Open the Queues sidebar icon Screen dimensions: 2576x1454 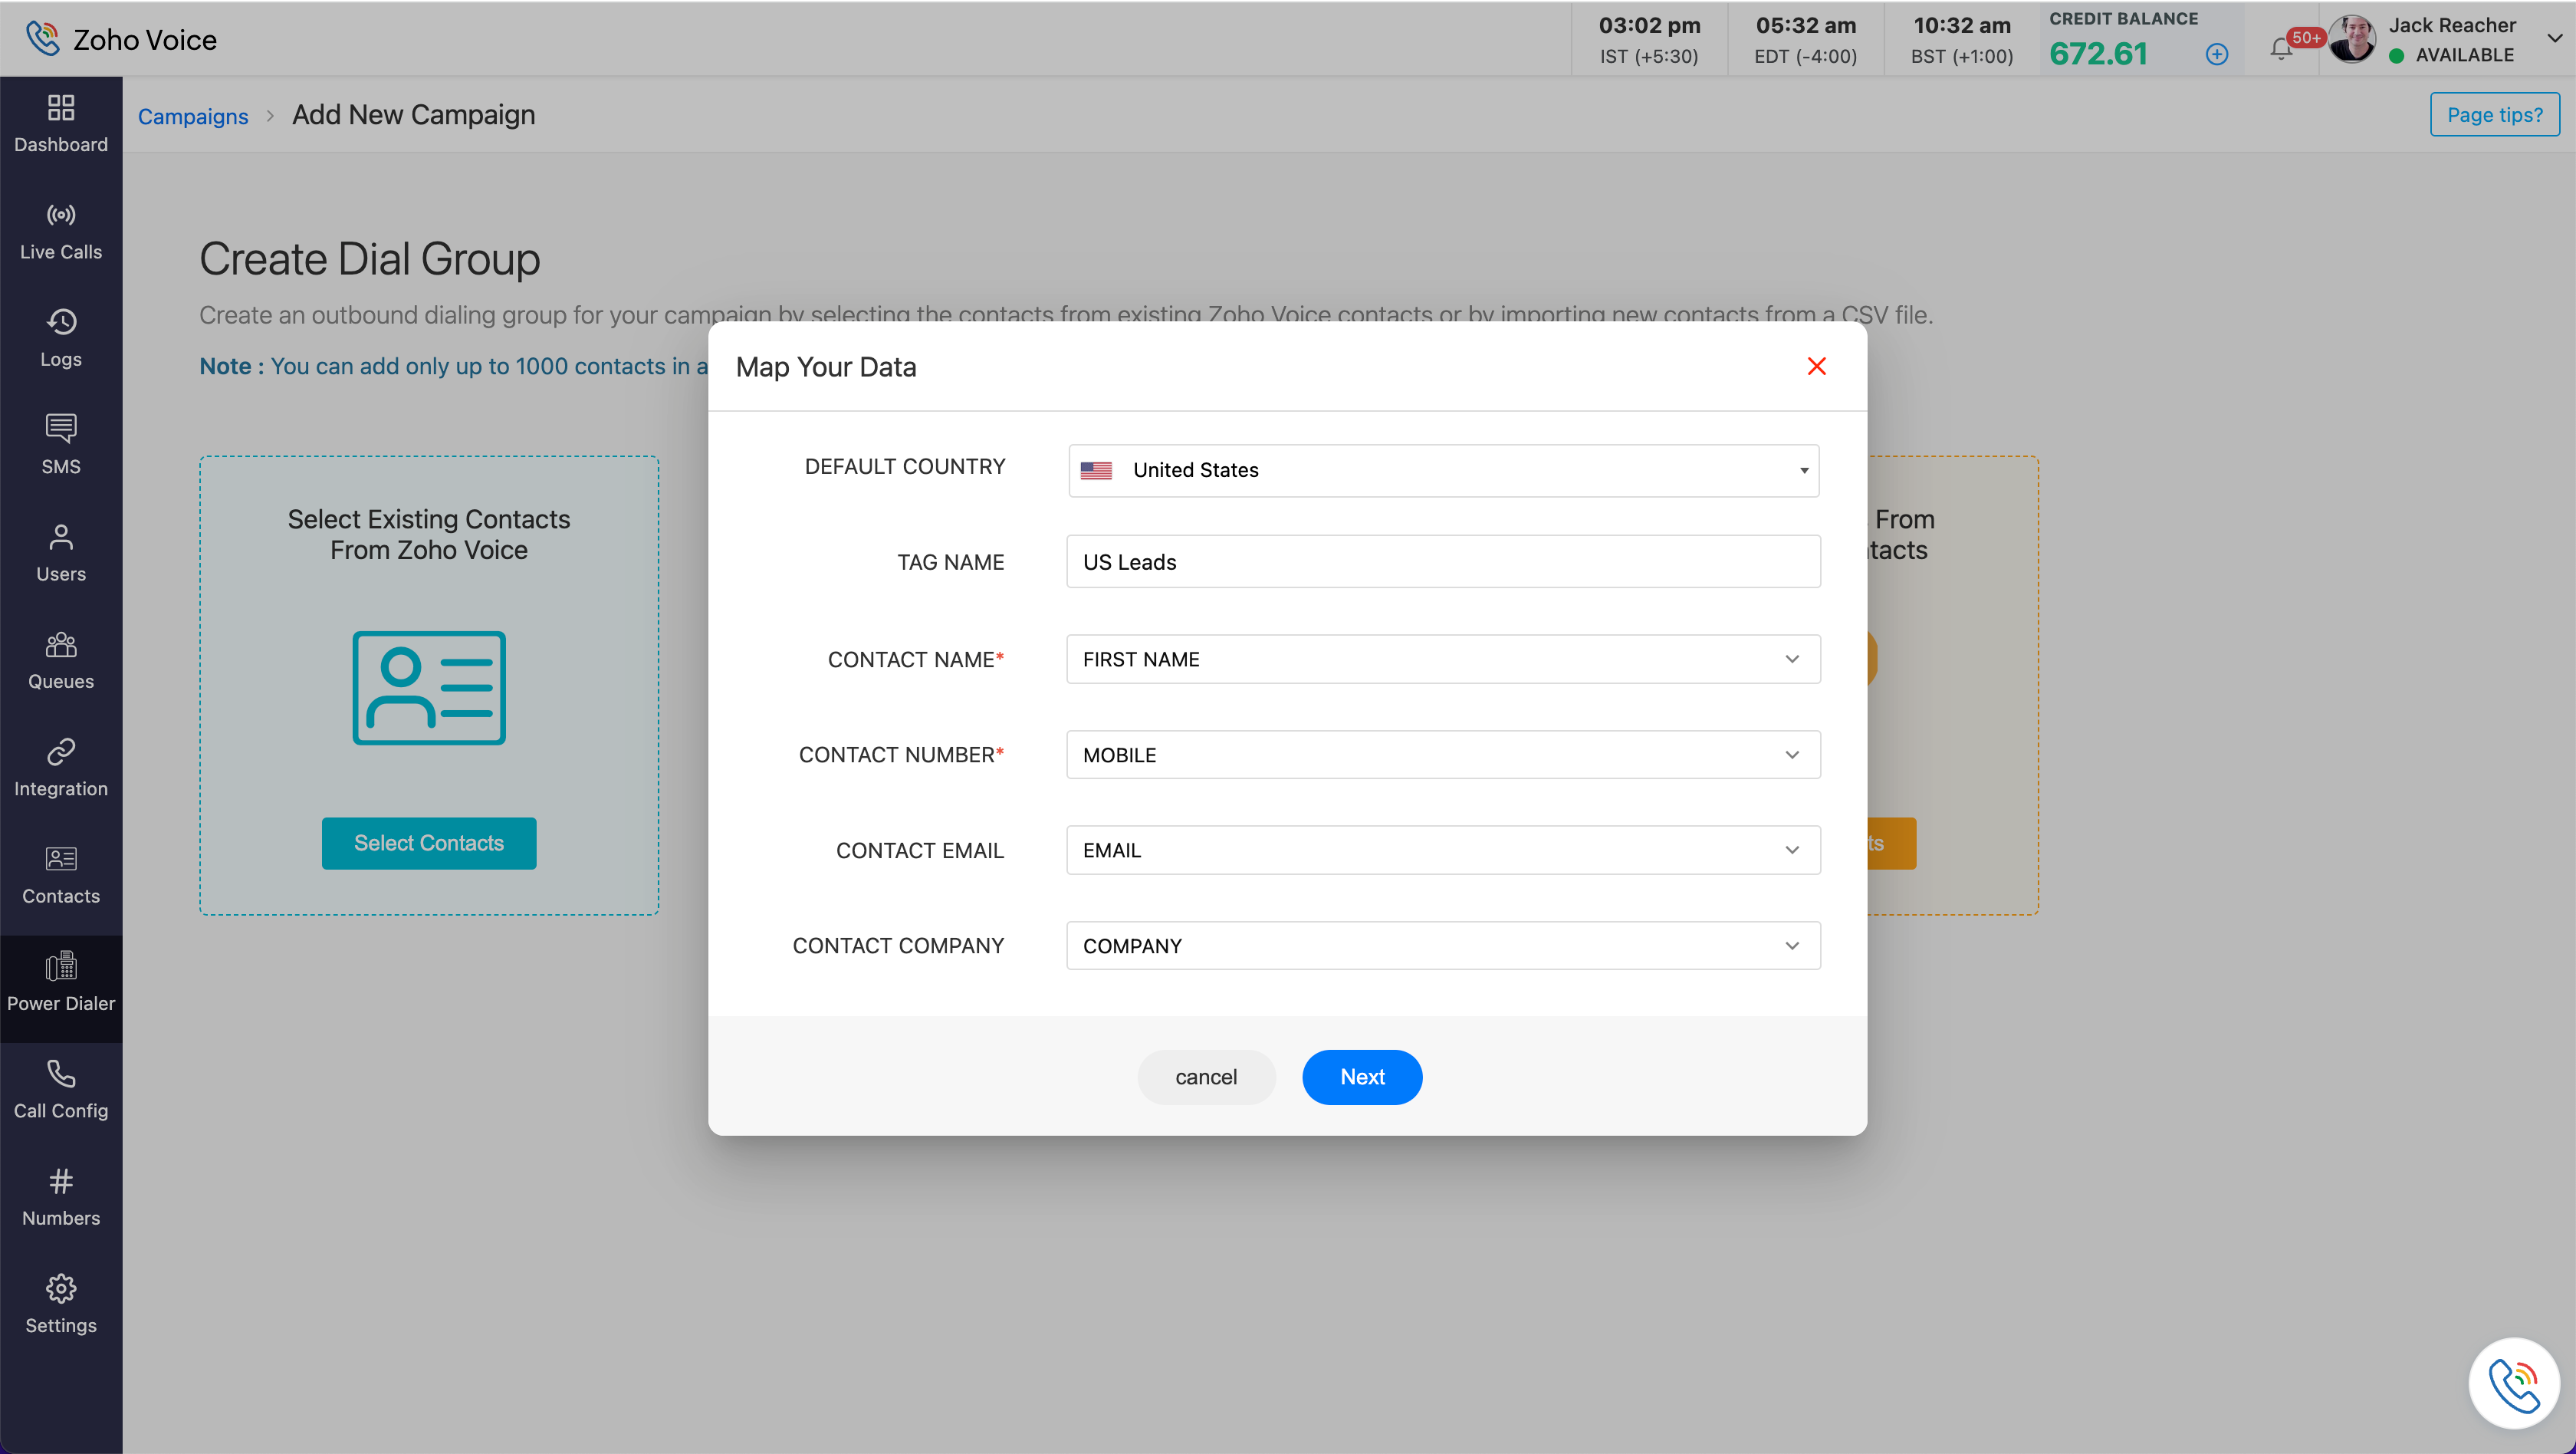click(61, 645)
